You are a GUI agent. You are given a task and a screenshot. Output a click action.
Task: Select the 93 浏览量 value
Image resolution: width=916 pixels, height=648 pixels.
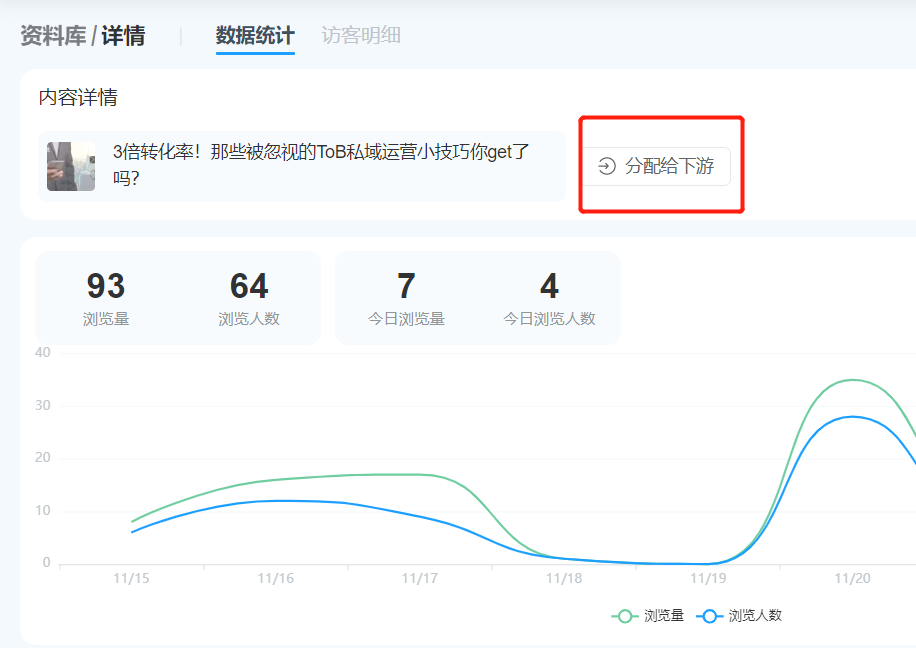(x=106, y=286)
